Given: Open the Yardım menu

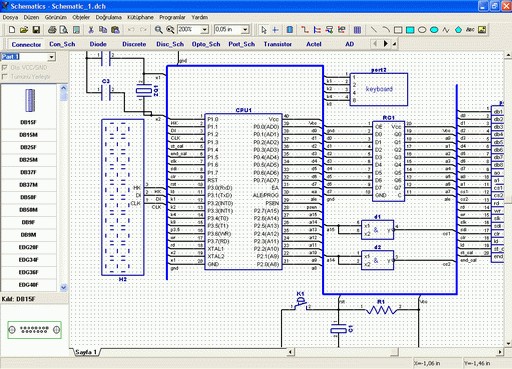Looking at the screenshot, I should tap(200, 17).
